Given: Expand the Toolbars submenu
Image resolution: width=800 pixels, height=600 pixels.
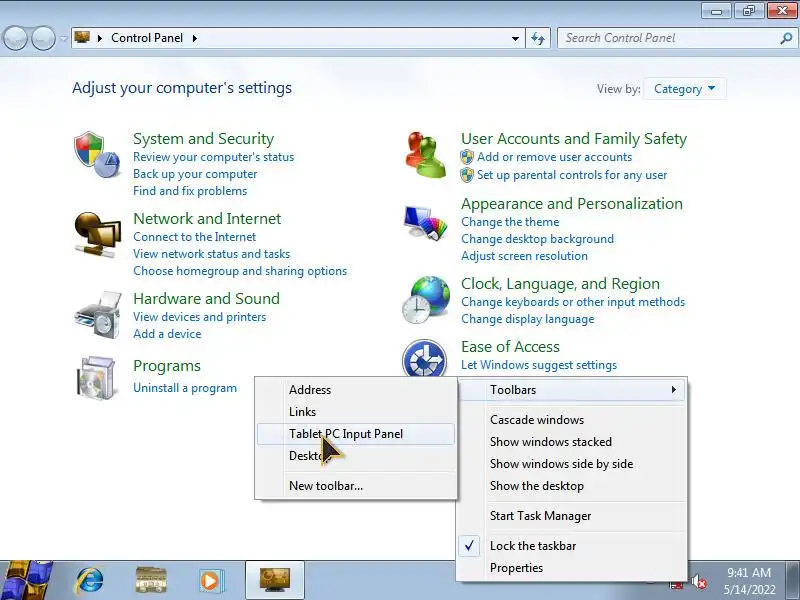Looking at the screenshot, I should 570,390.
